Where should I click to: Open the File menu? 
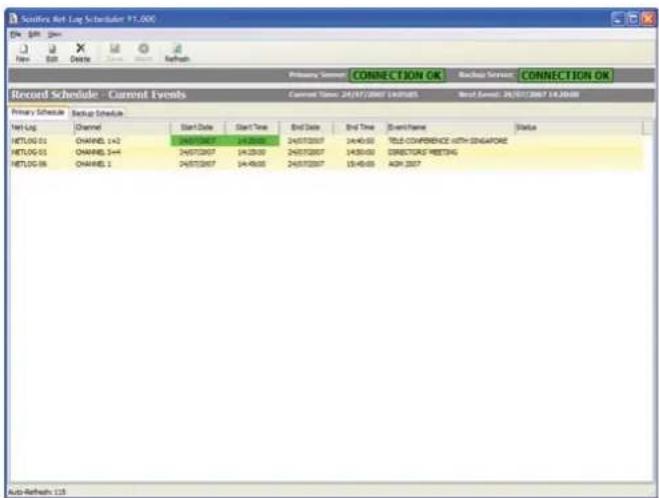tap(15, 34)
